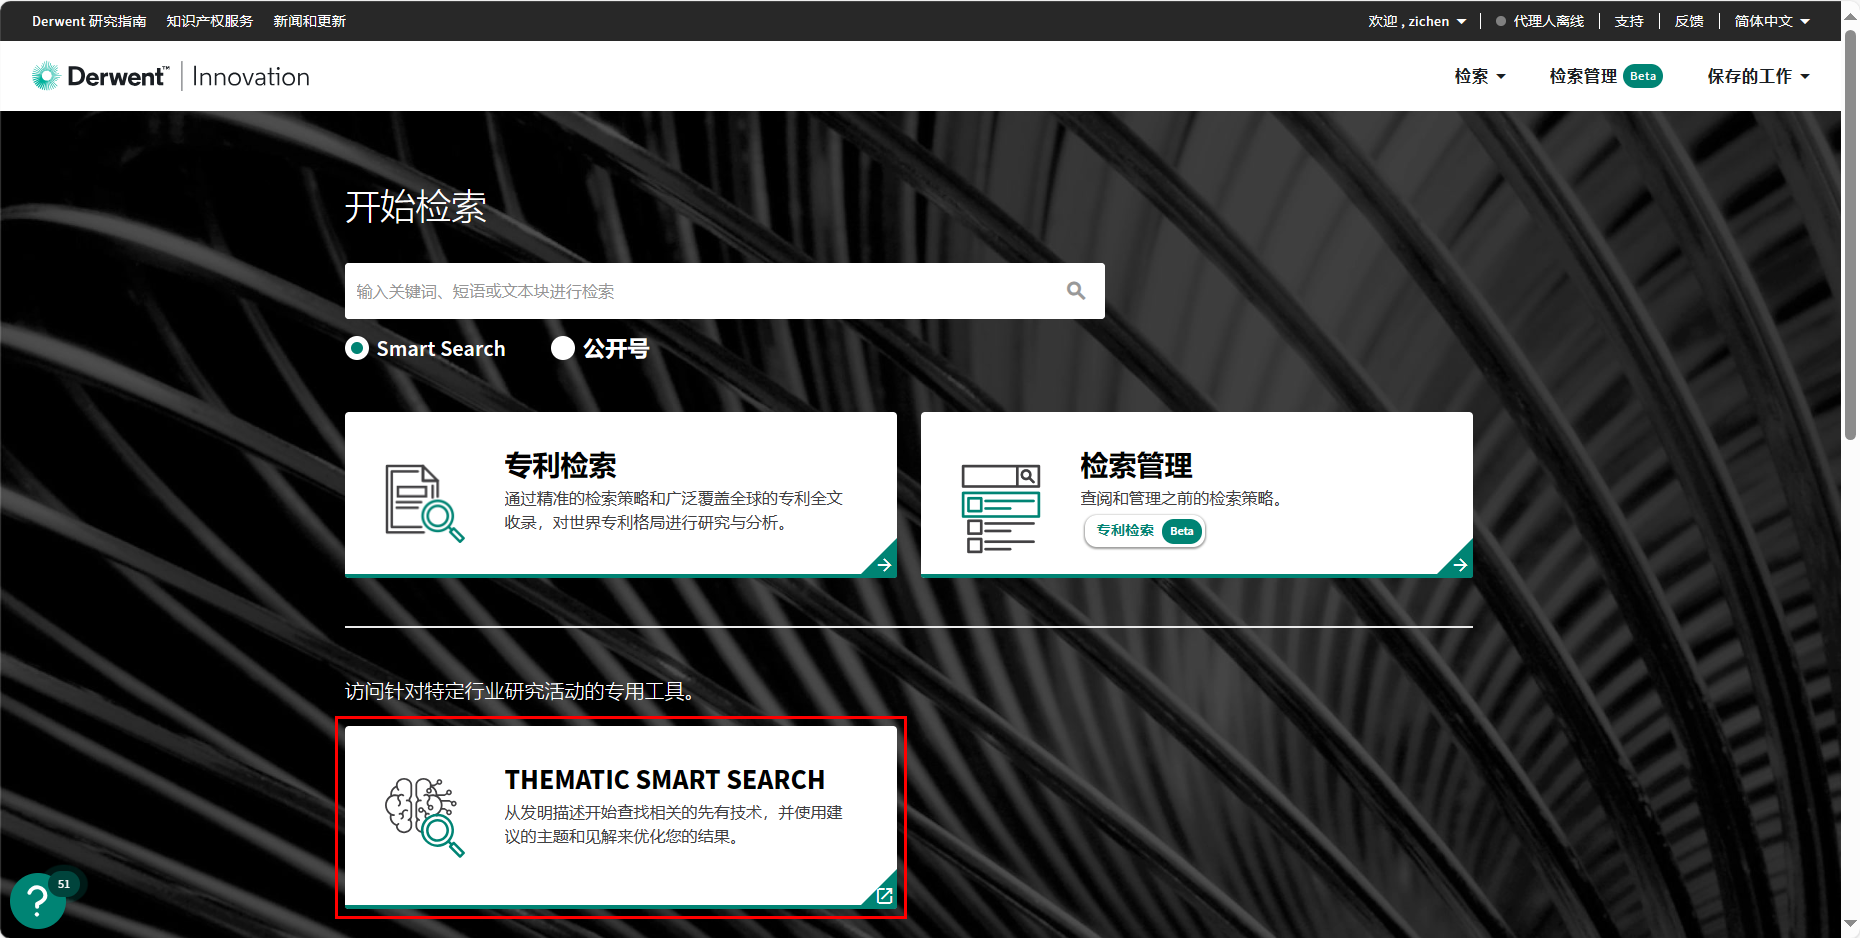Click the magnifier search icon in search box
The height and width of the screenshot is (938, 1860).
1076,291
